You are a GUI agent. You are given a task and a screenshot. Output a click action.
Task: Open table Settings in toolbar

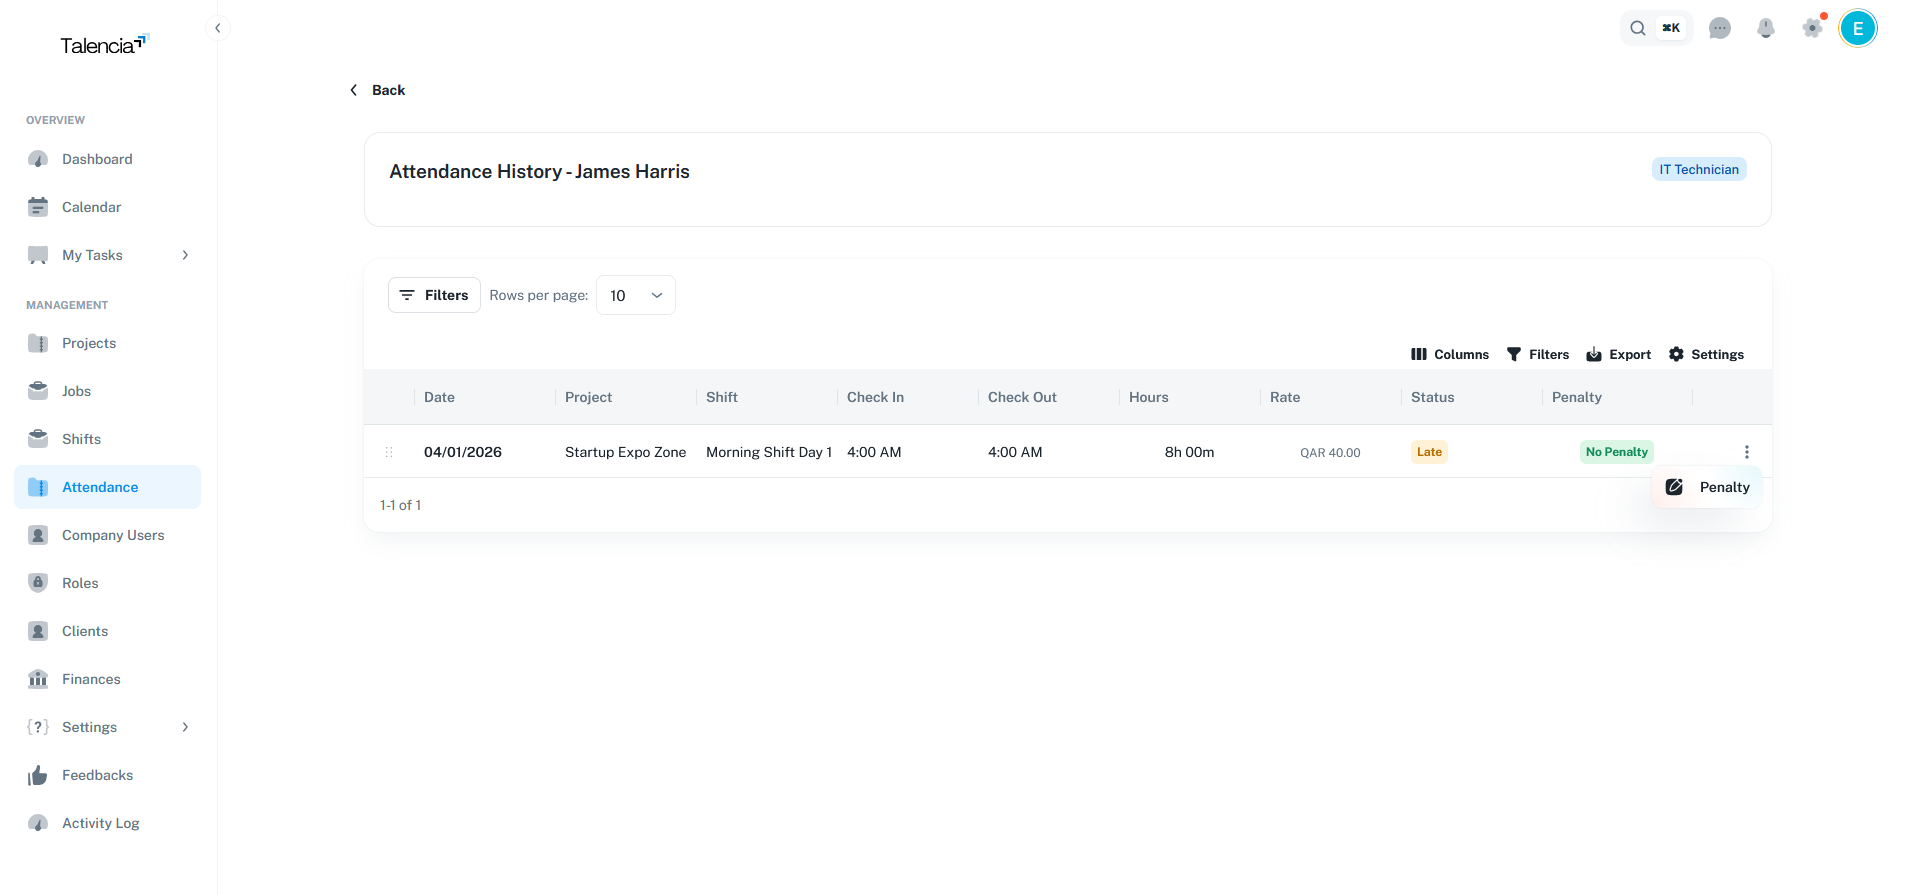(x=1706, y=354)
